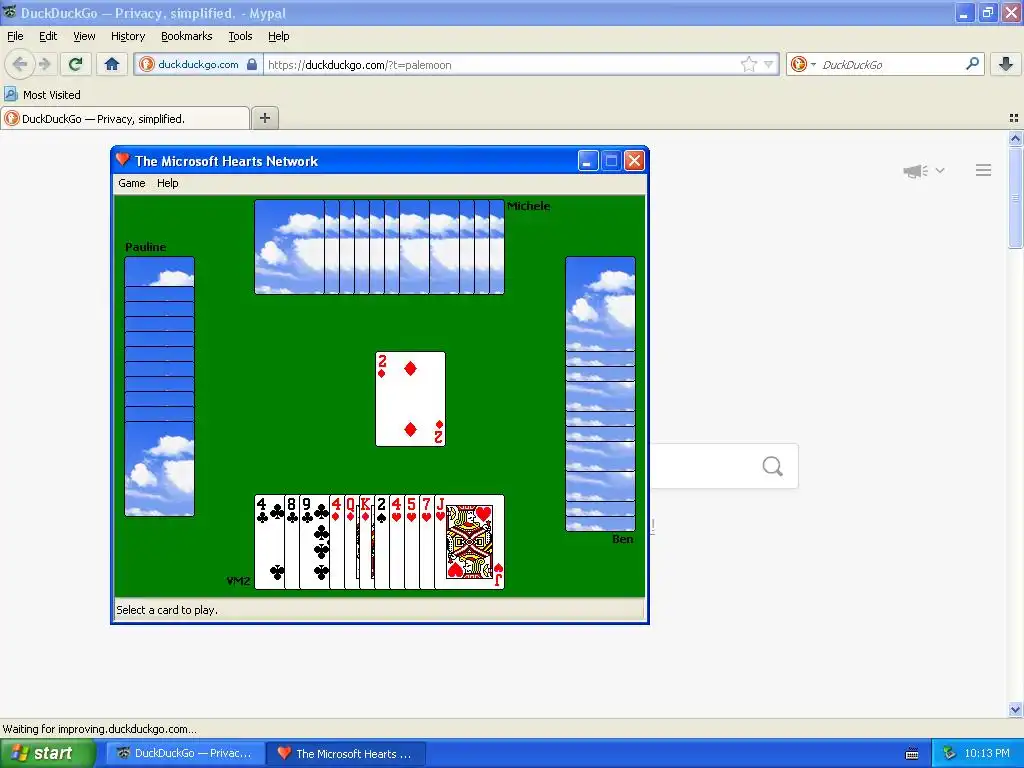Play the 4 of clubs card

tap(269, 542)
